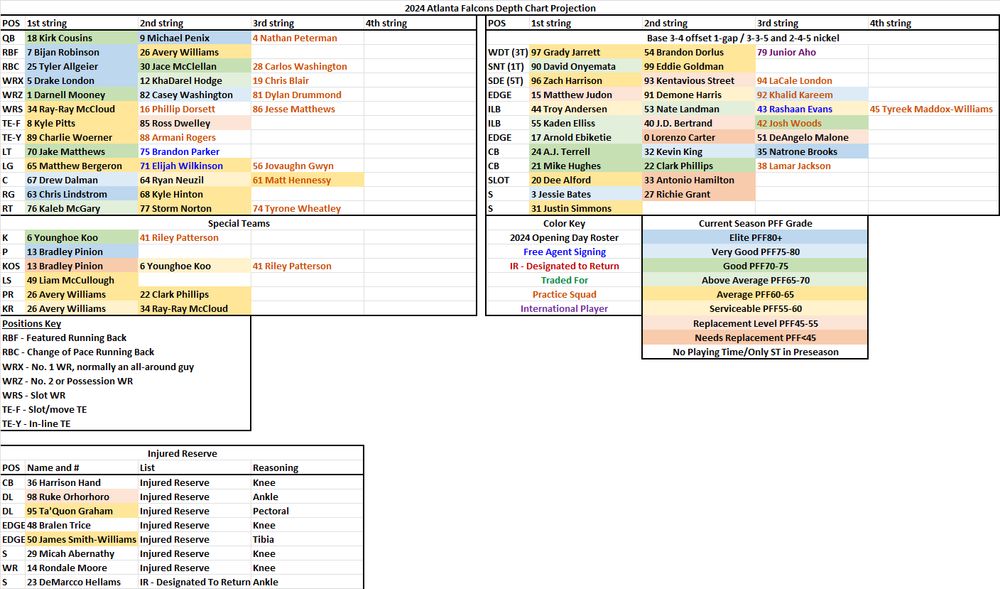Click '45 Tyreek Maddox-Williams' fourth string cell
The width and height of the screenshot is (1000, 589).
[x=933, y=109]
